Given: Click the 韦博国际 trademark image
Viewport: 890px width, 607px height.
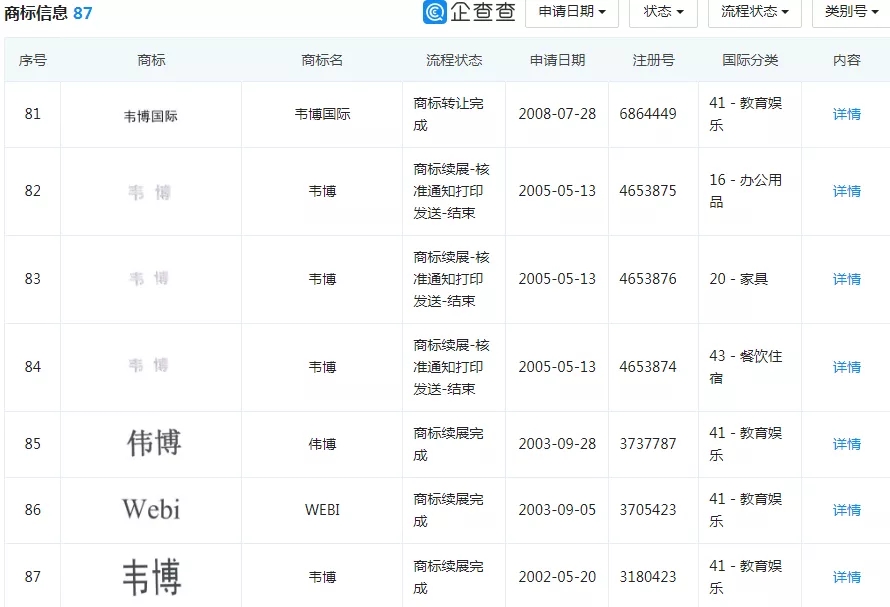Looking at the screenshot, I should [150, 114].
